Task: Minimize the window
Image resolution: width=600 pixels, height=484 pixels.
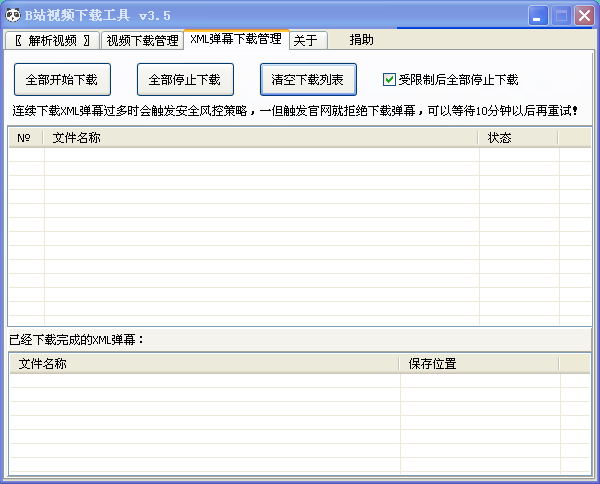Action: tap(538, 16)
